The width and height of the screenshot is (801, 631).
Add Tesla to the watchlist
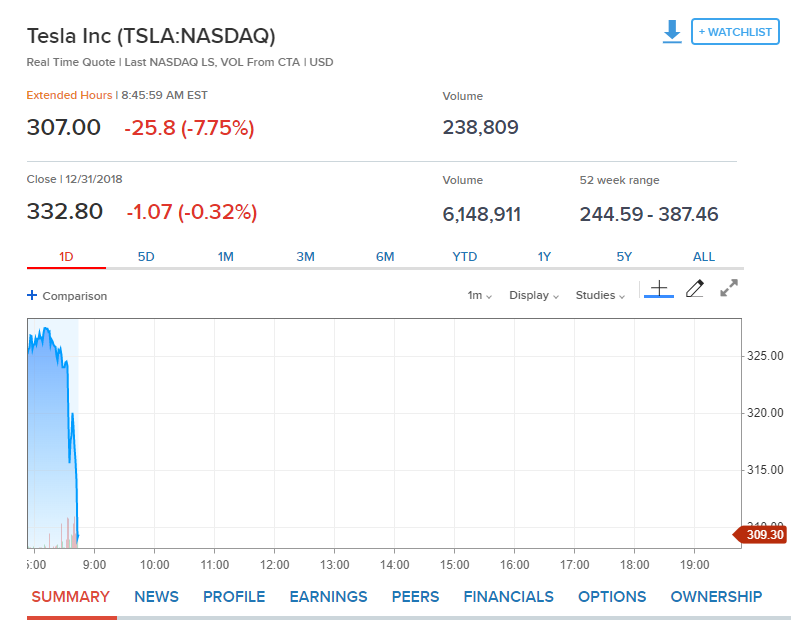pyautogui.click(x=735, y=32)
